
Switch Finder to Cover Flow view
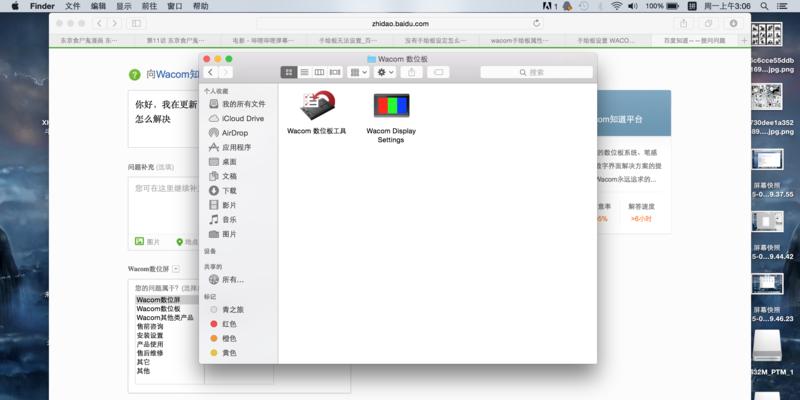coord(335,72)
